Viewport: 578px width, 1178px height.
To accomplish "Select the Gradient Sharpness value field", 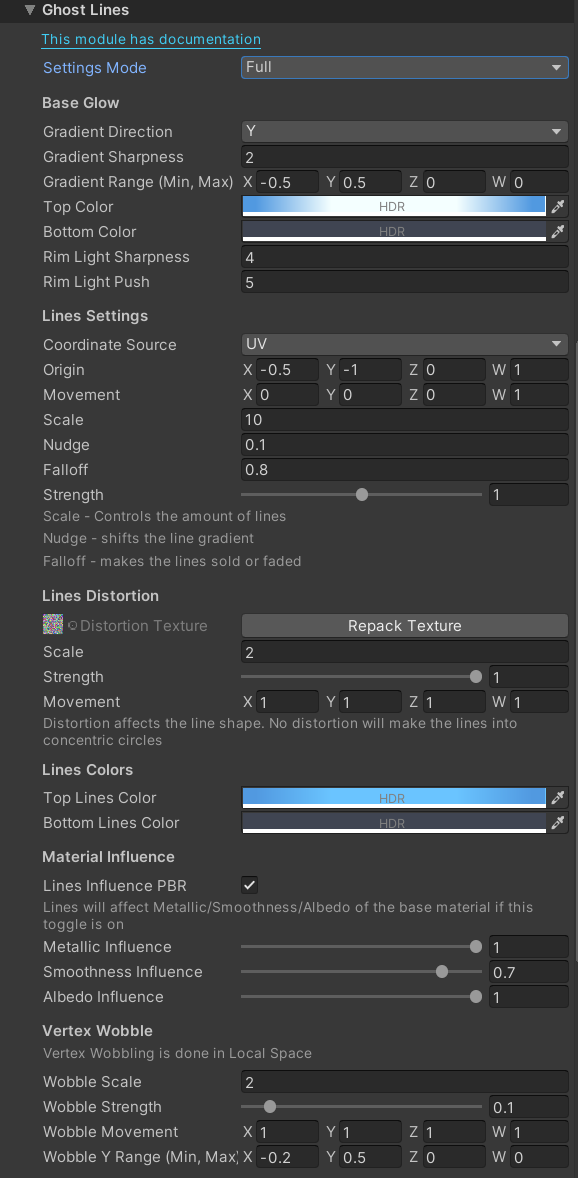I will coord(404,156).
